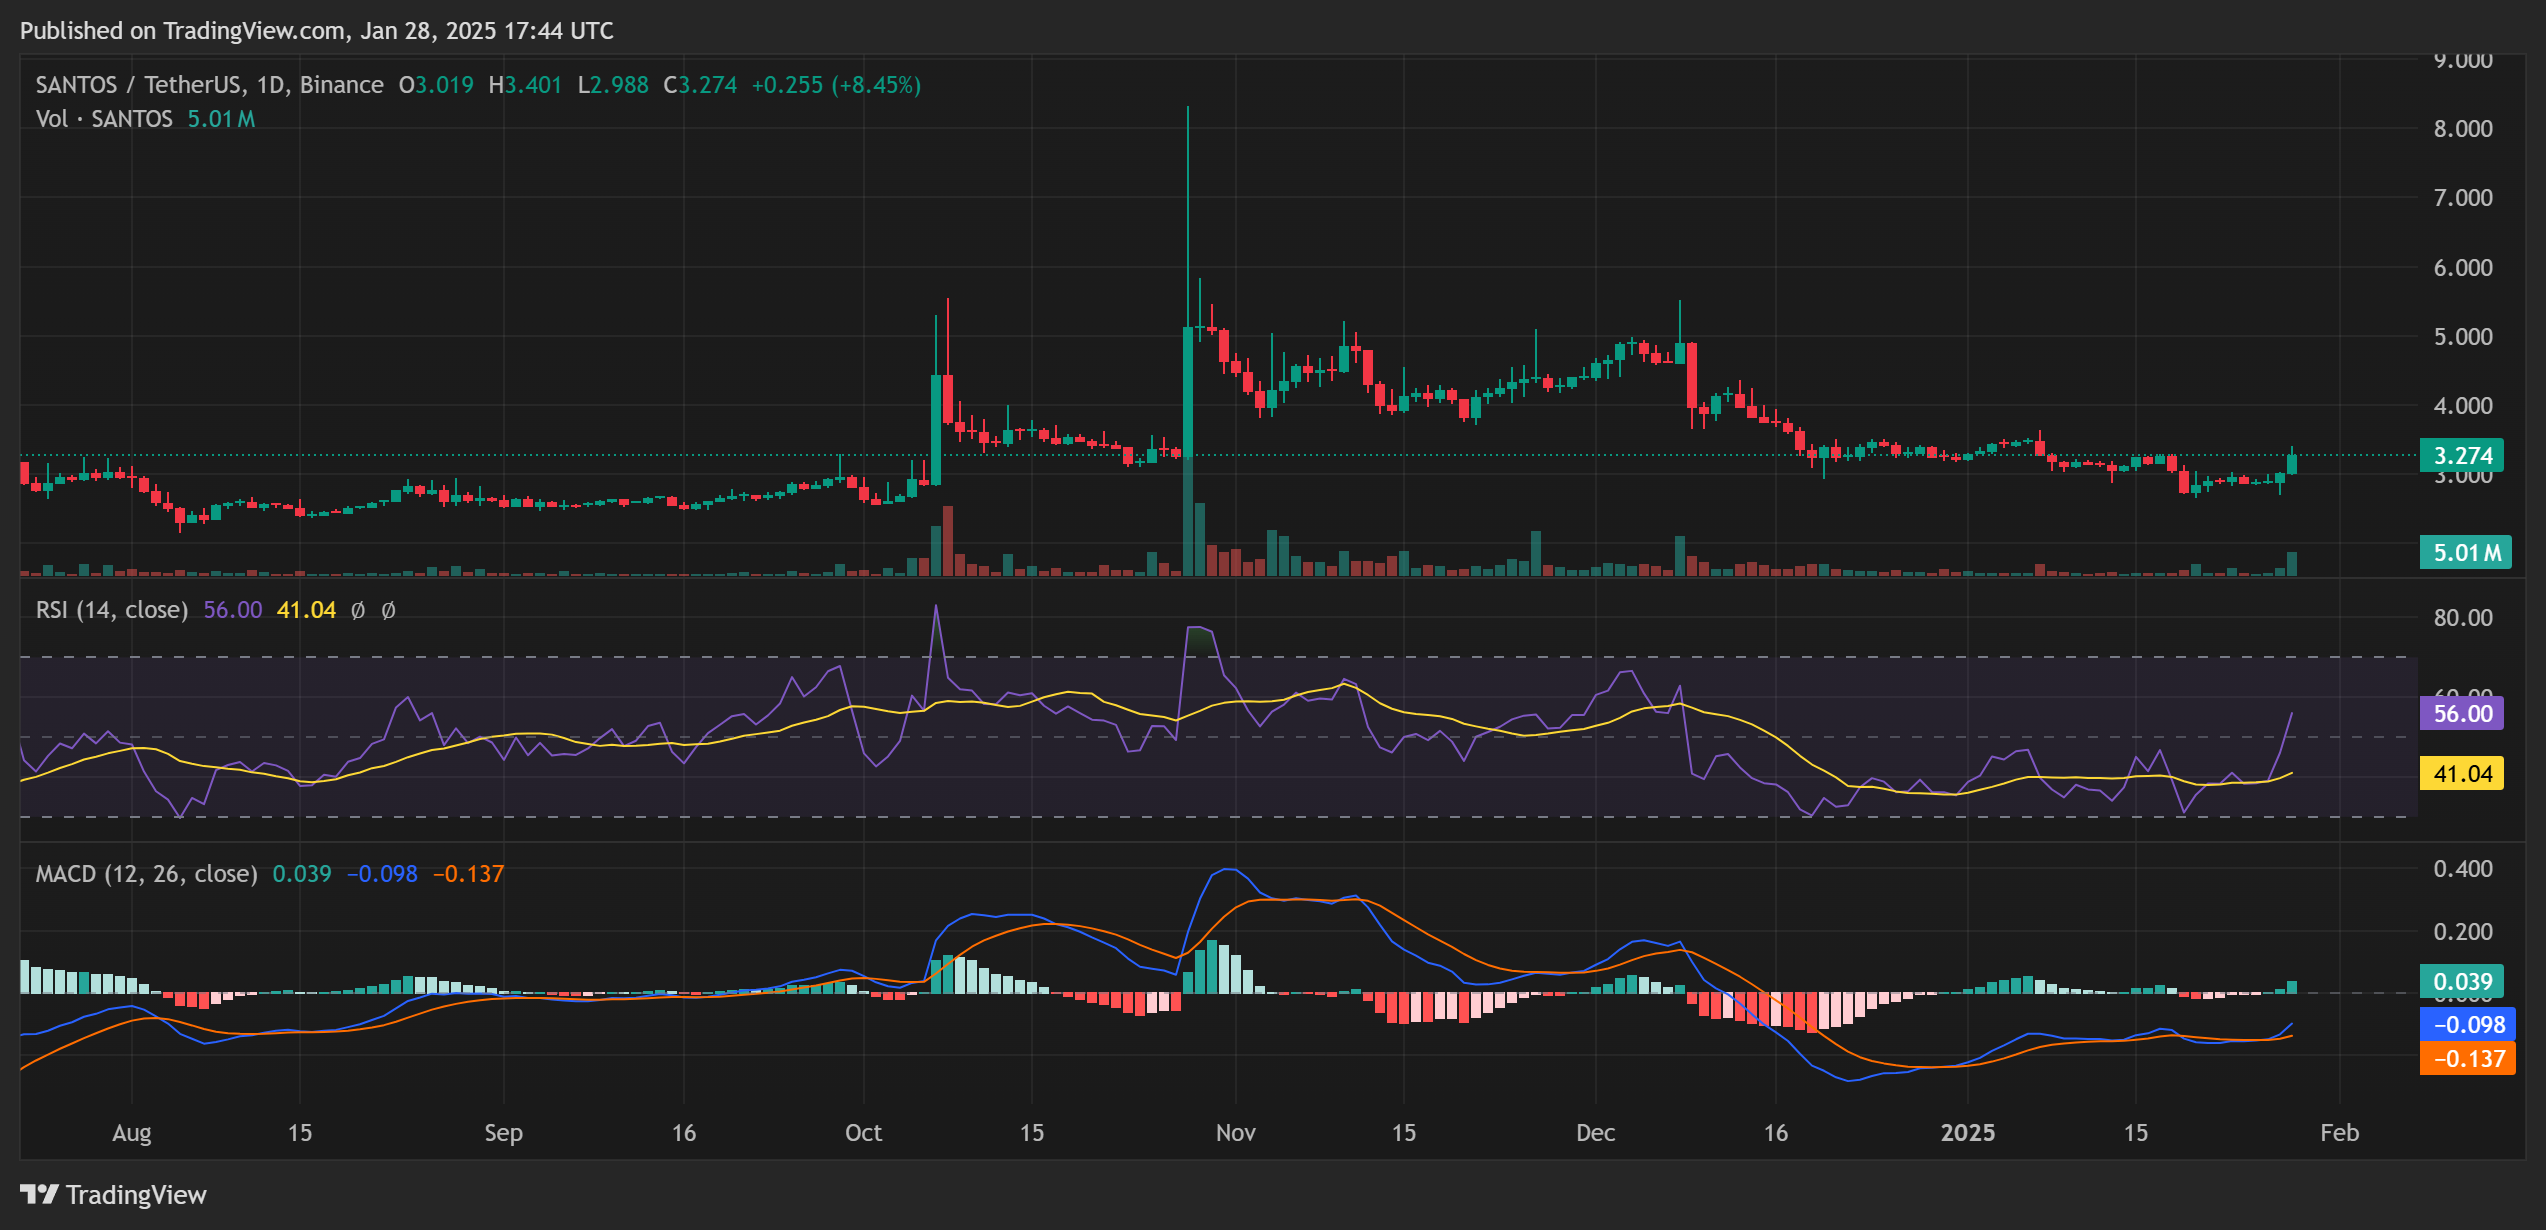Click the Sep label on time axis

point(504,1133)
